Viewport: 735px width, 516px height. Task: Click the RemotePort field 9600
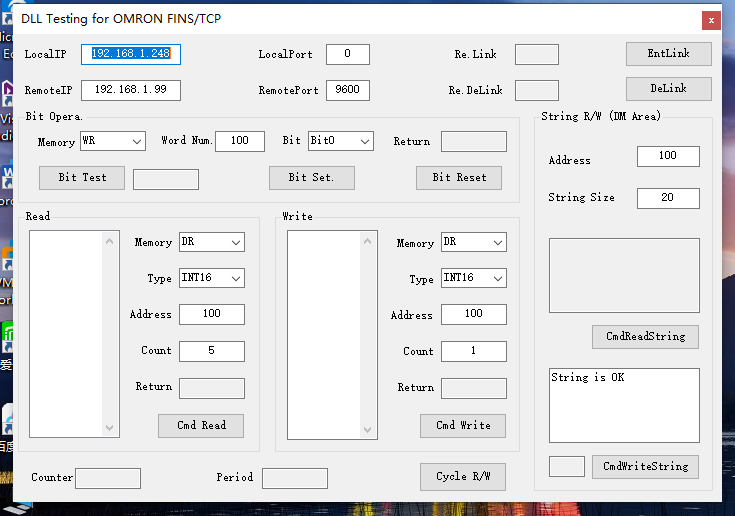(348, 90)
